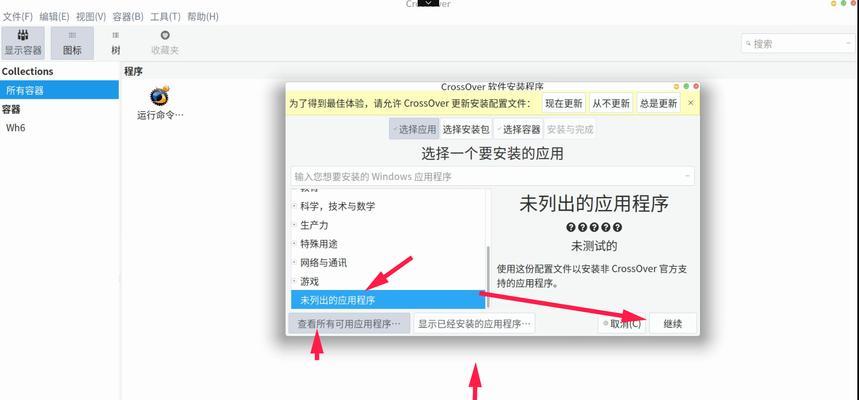The width and height of the screenshot is (859, 400).
Task: Open the View (视图) menu
Action: pyautogui.click(x=91, y=16)
